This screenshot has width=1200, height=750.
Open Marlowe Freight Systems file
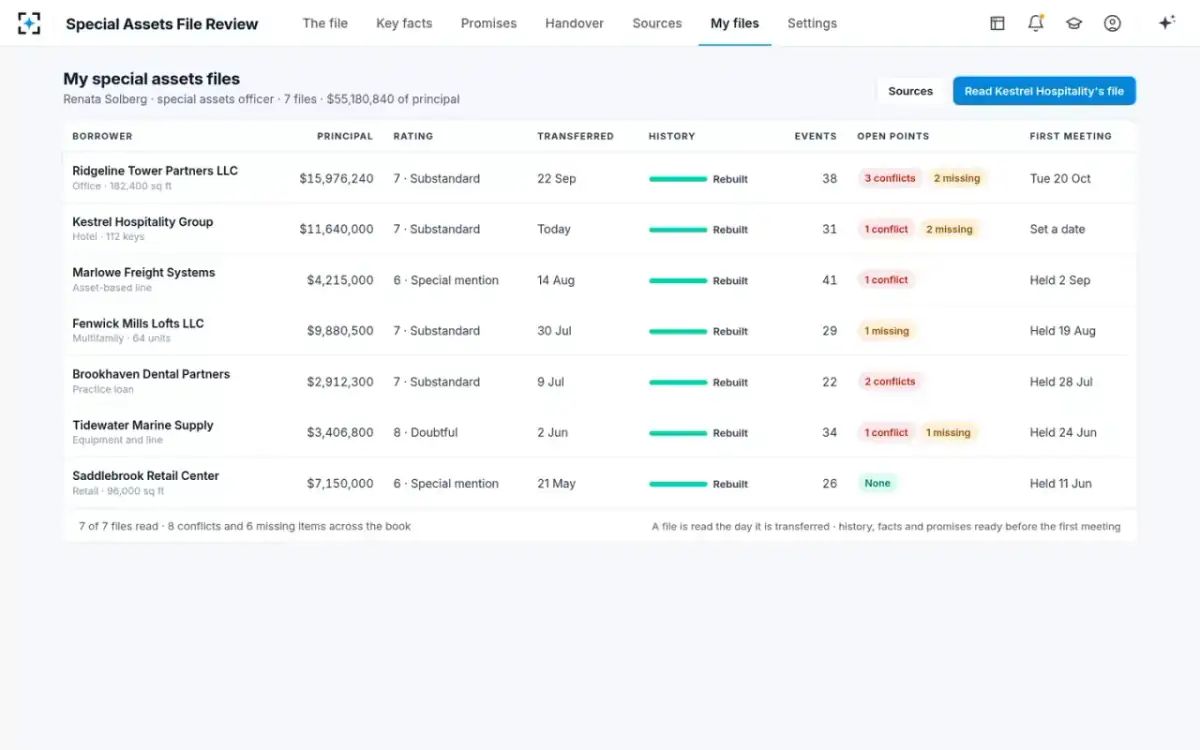point(144,272)
